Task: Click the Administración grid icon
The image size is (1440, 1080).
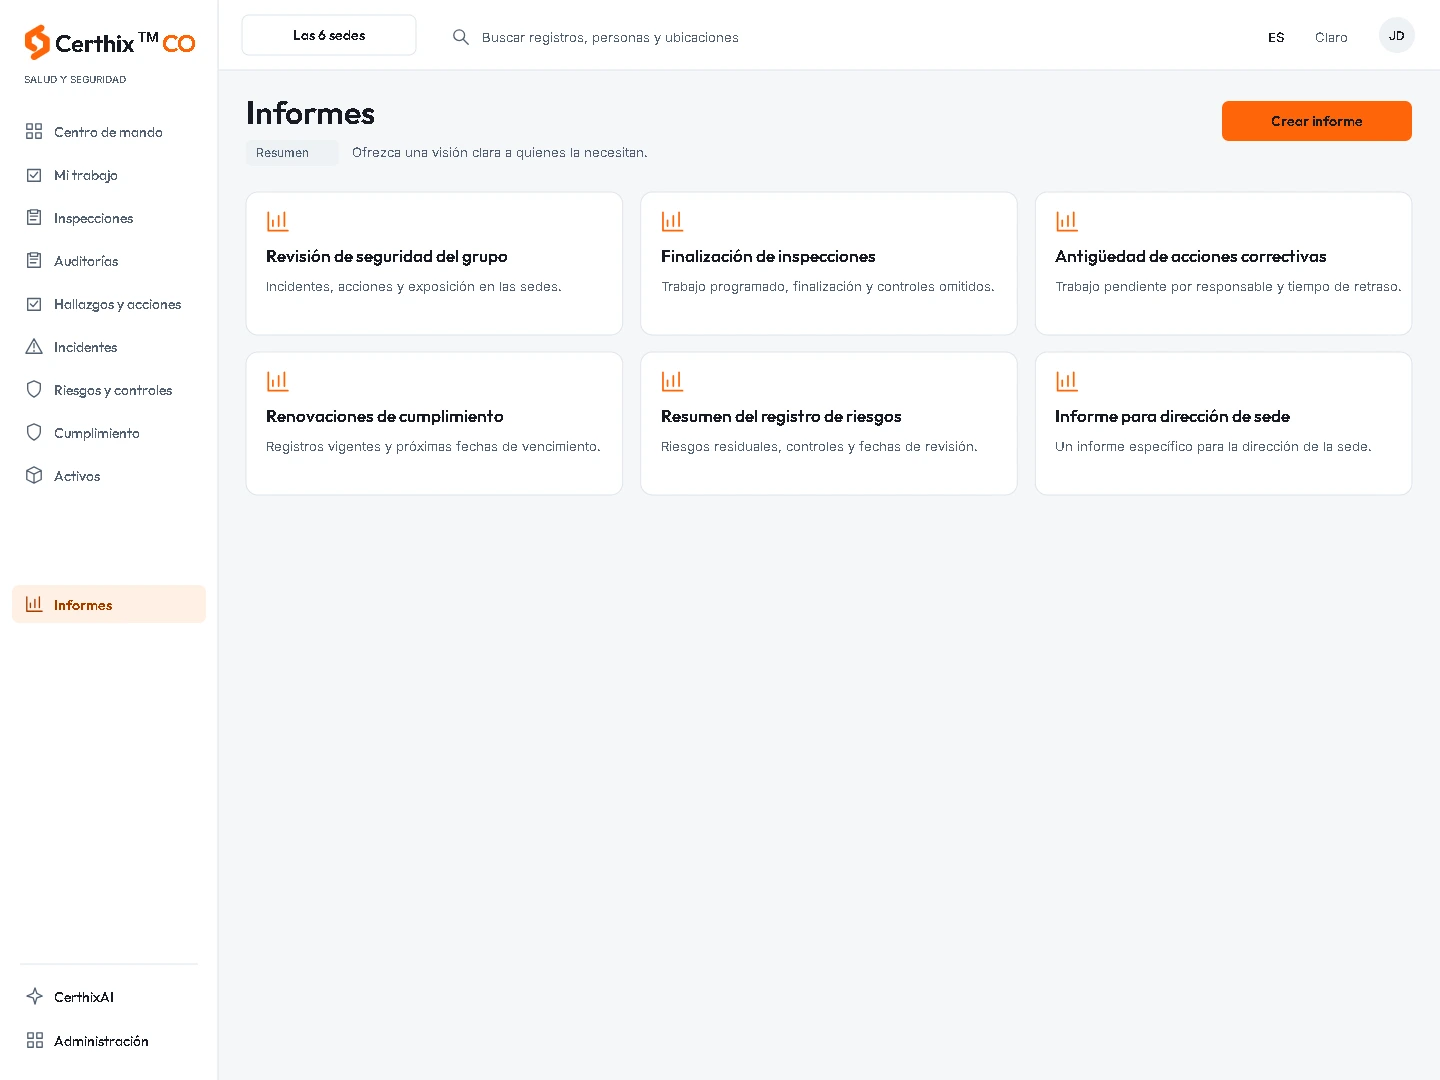Action: (34, 1040)
